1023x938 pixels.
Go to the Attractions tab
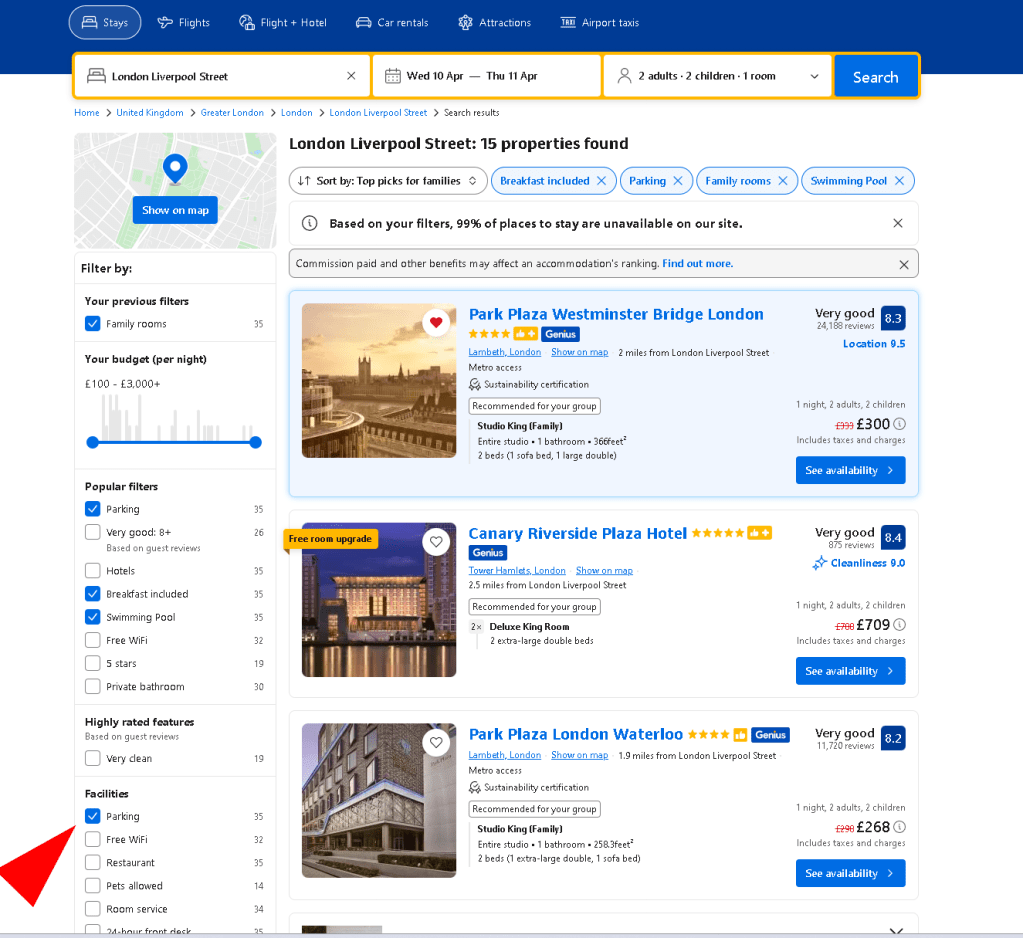(495, 22)
